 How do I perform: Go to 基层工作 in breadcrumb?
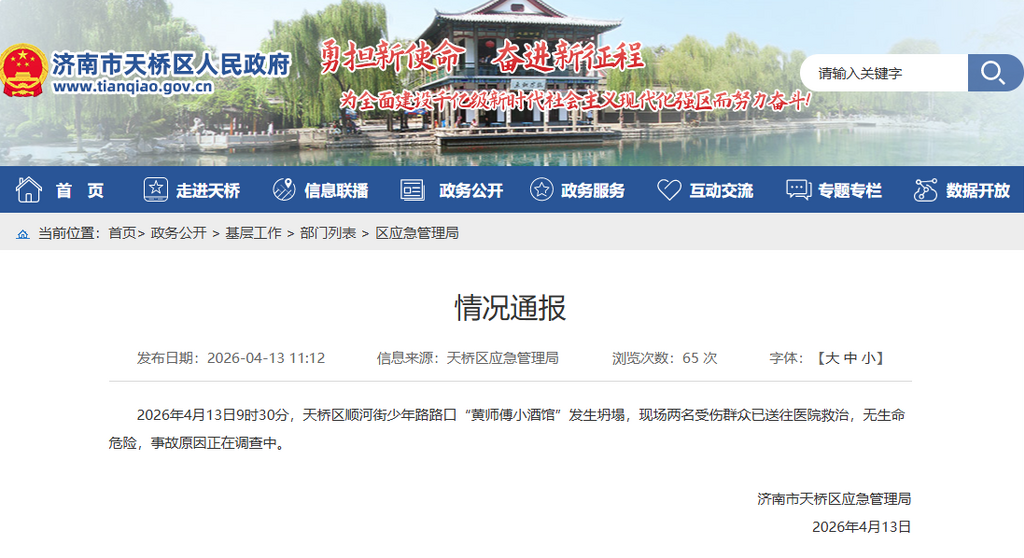click(x=253, y=233)
